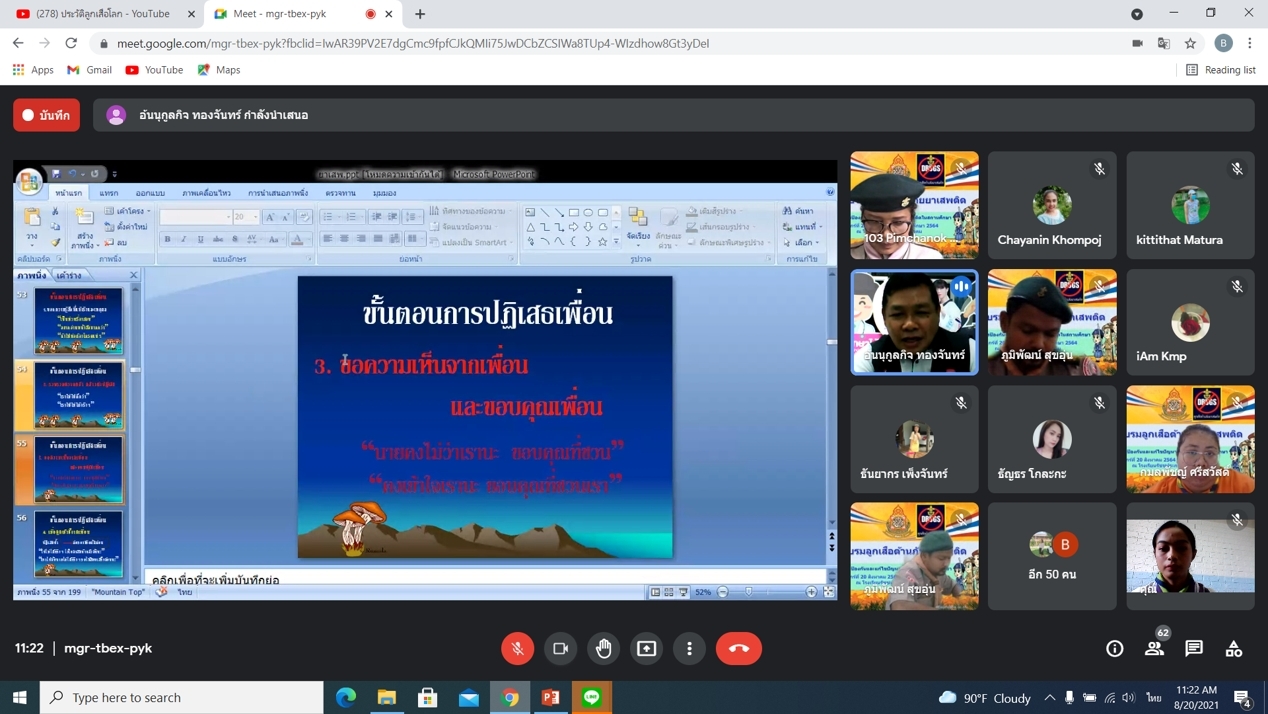Click the red recording indicator button
The height and width of the screenshot is (714, 1268).
pos(47,115)
